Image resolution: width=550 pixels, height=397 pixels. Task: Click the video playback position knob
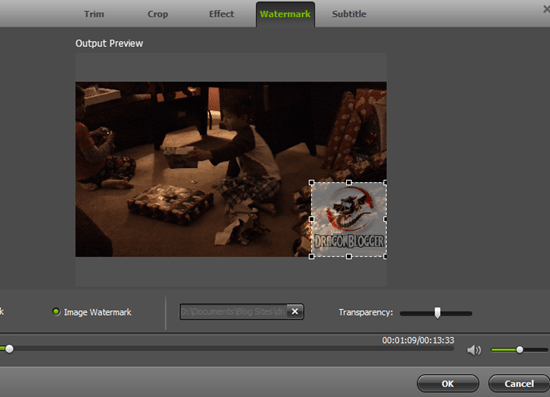[9, 349]
